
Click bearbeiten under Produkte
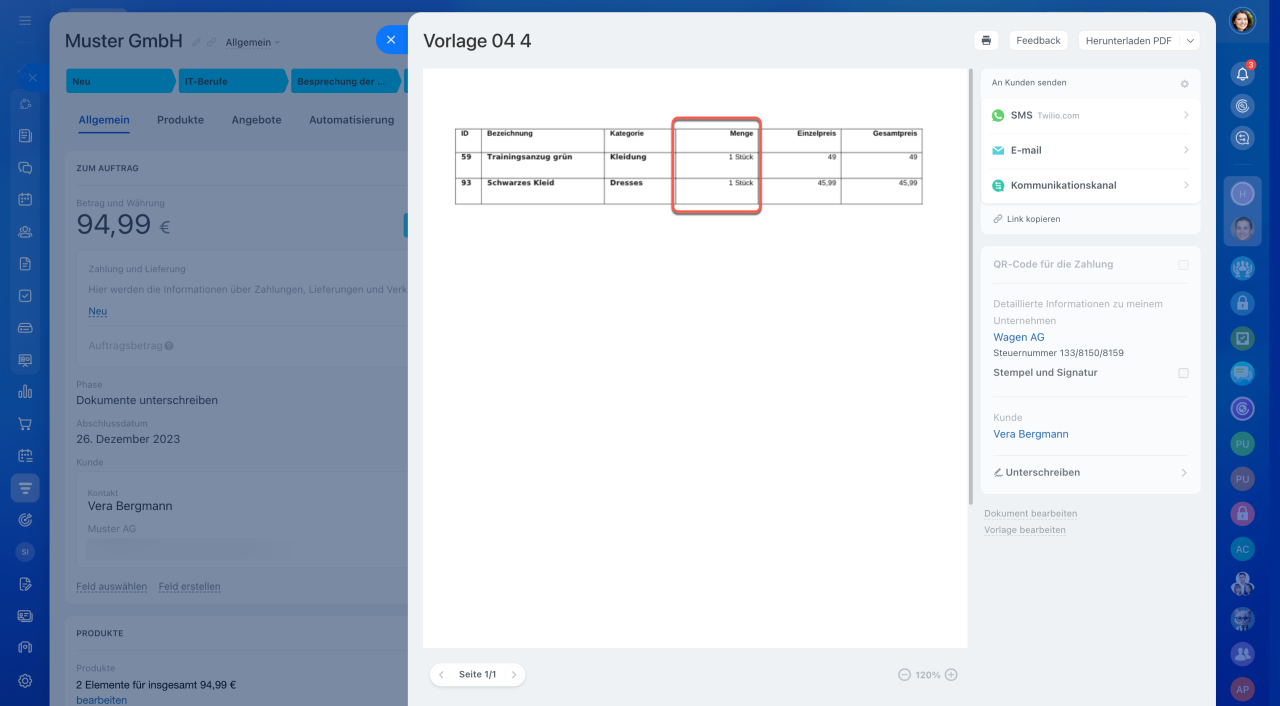pos(101,700)
